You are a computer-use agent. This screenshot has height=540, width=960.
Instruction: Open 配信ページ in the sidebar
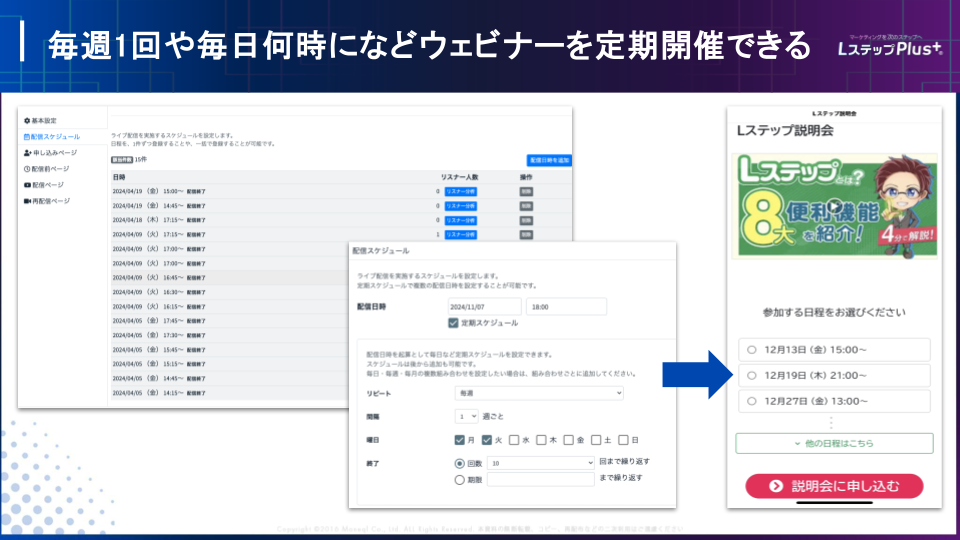43,185
